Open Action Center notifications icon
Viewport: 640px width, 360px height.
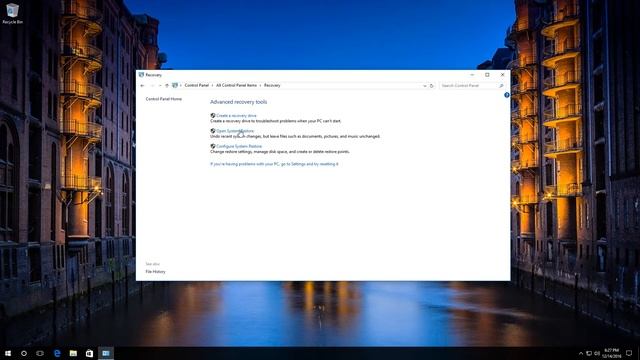pyautogui.click(x=629, y=353)
